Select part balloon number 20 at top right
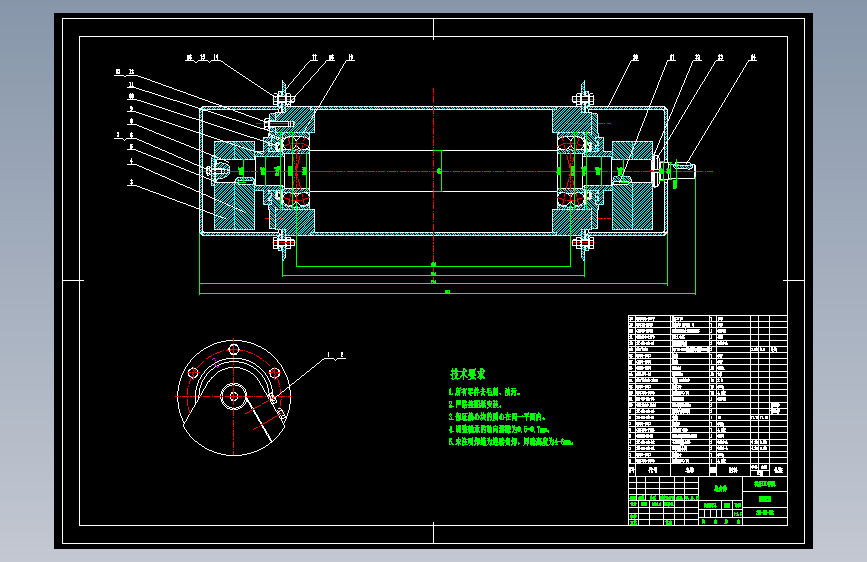Image resolution: width=867 pixels, height=562 pixels. pos(635,58)
